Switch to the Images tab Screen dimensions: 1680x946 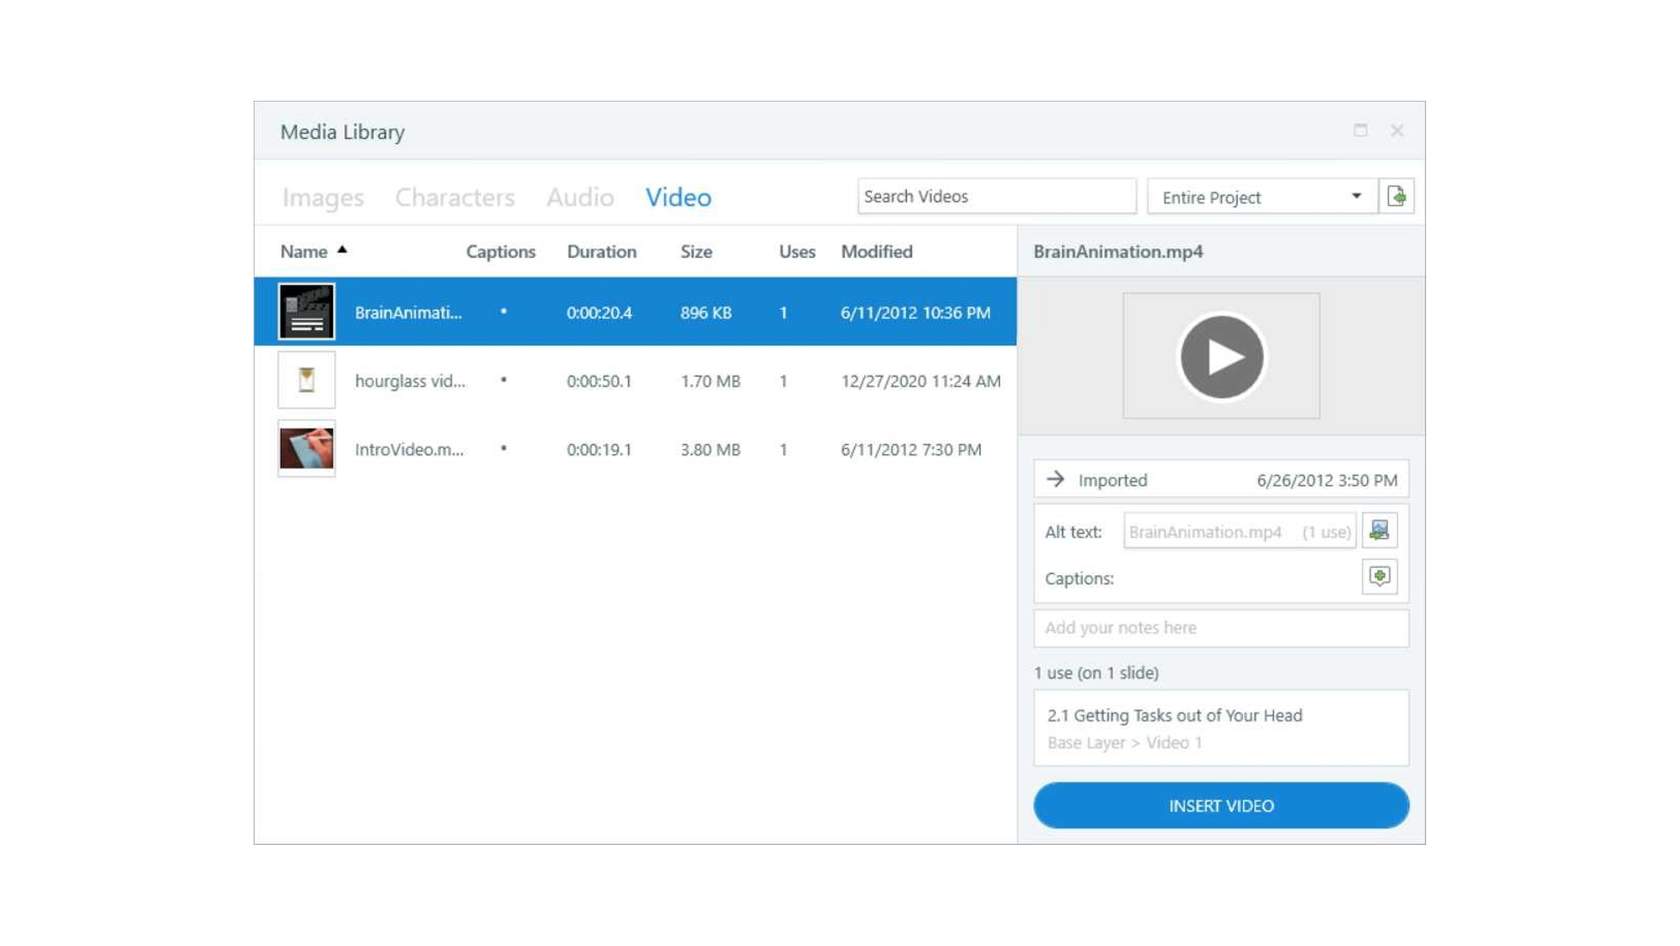(x=322, y=198)
